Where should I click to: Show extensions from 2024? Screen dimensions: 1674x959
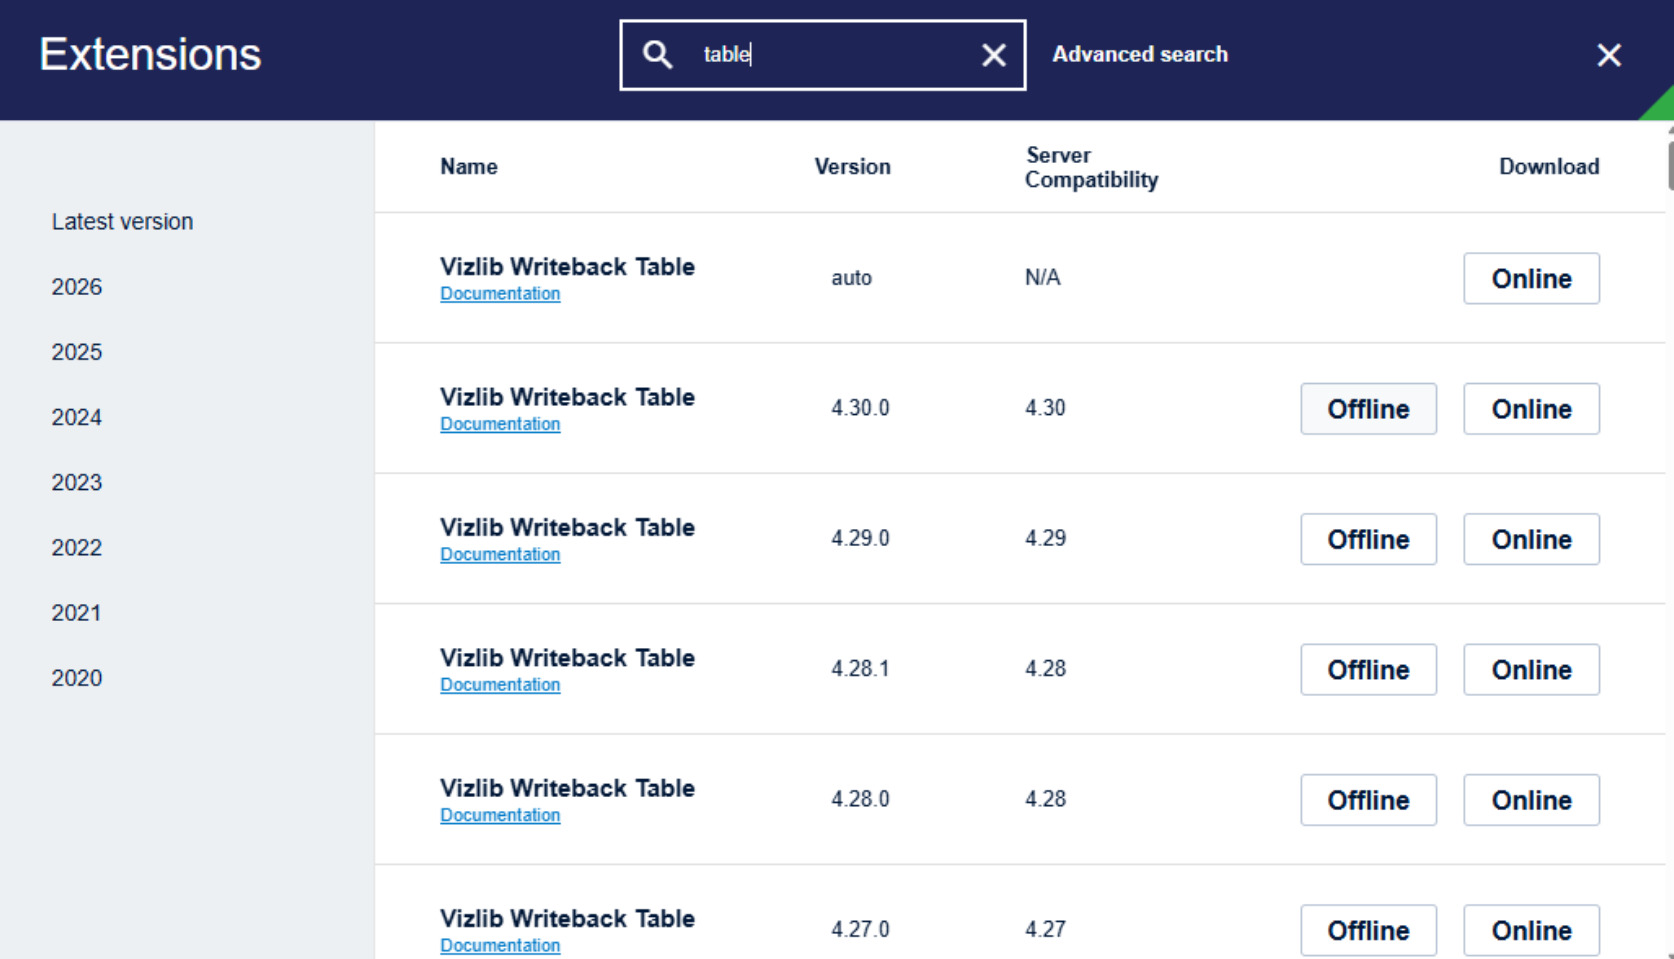[x=77, y=417]
